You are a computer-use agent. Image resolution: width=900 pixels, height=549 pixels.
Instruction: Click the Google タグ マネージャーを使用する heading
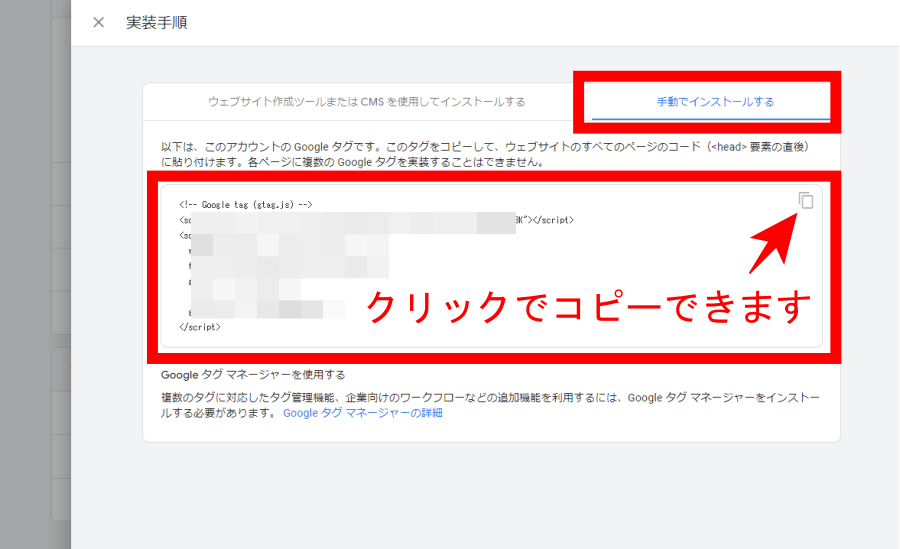pos(253,375)
